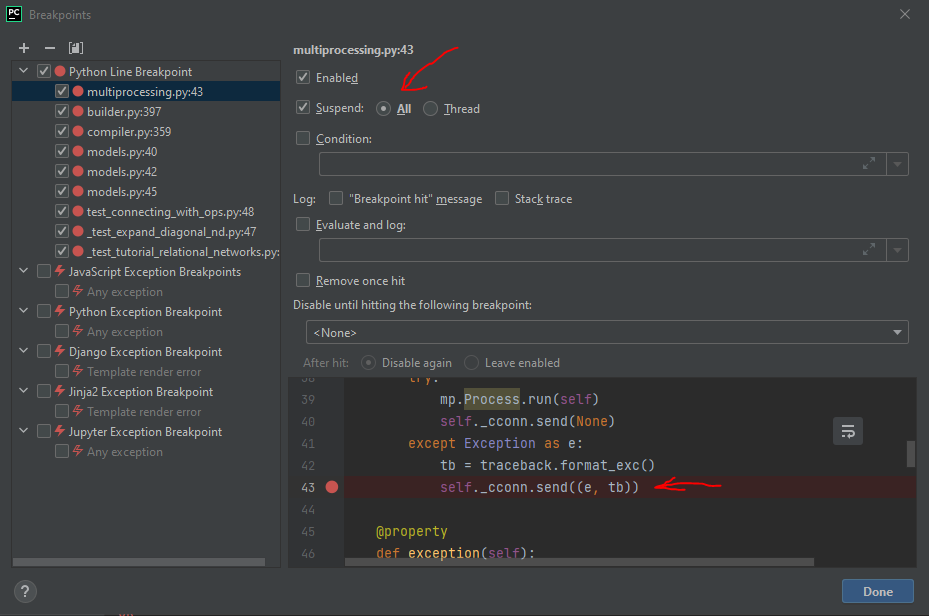This screenshot has height=616, width=929.
Task: Click the code preview horizontal scrollbar
Action: (x=579, y=562)
